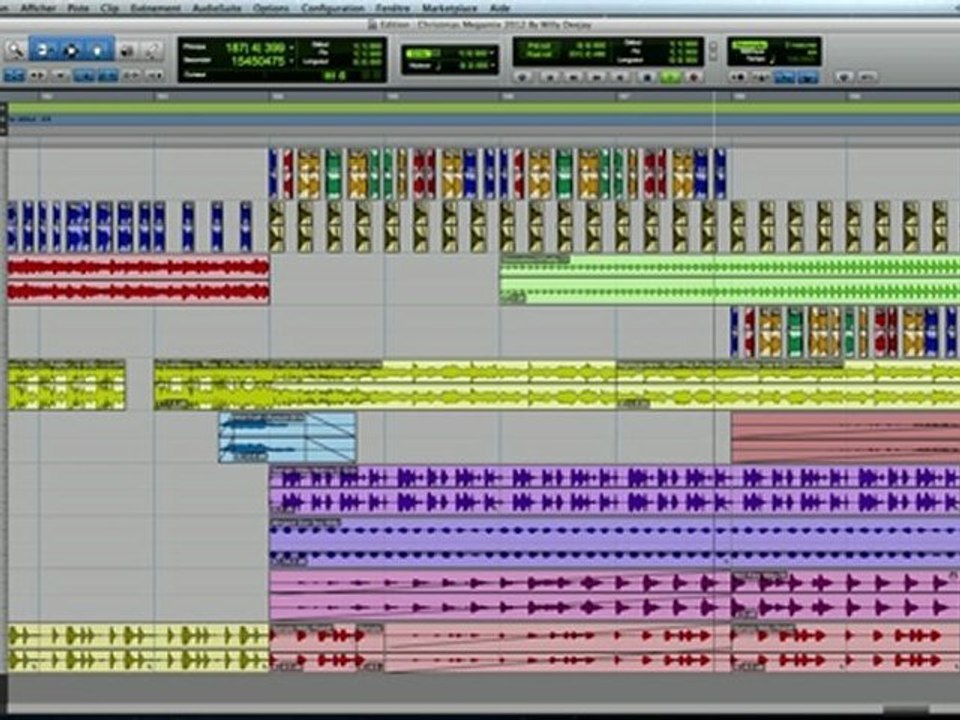The width and height of the screenshot is (960, 720).
Task: Select the Grabber hand tool
Action: click(x=99, y=50)
